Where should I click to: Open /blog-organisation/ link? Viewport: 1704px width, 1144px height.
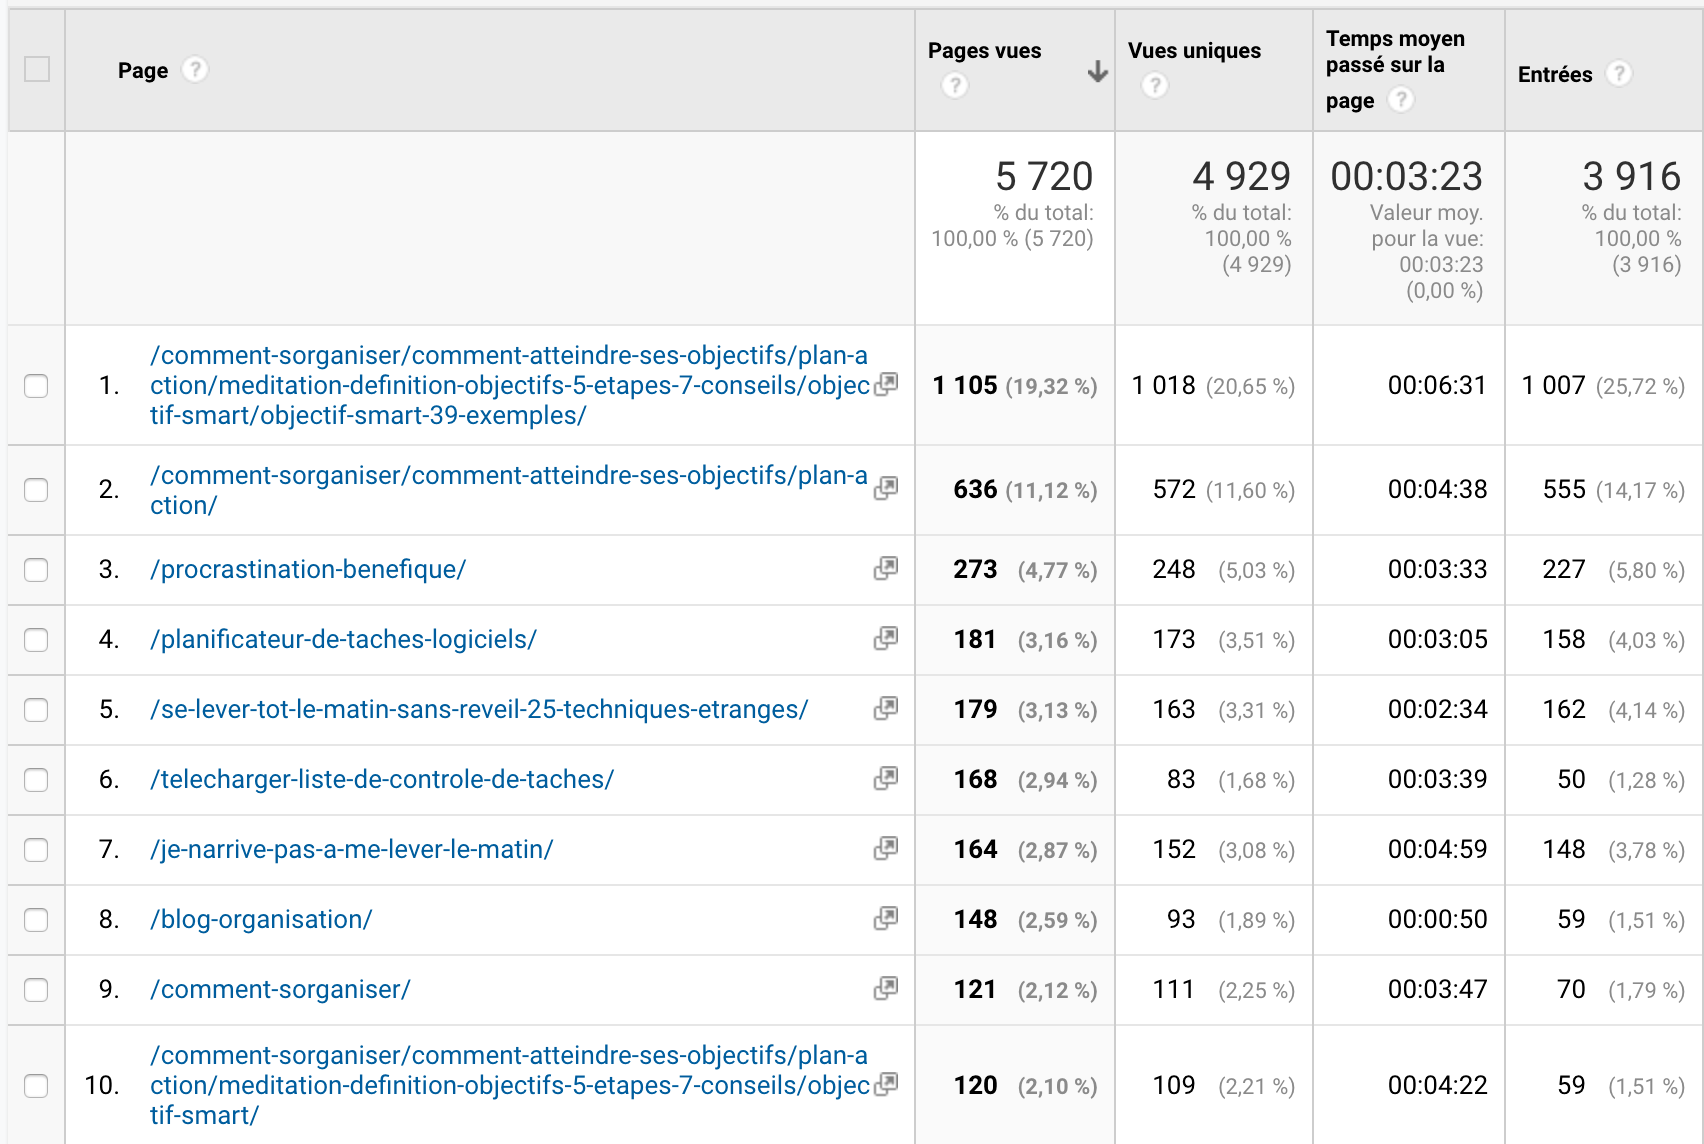coord(261,919)
